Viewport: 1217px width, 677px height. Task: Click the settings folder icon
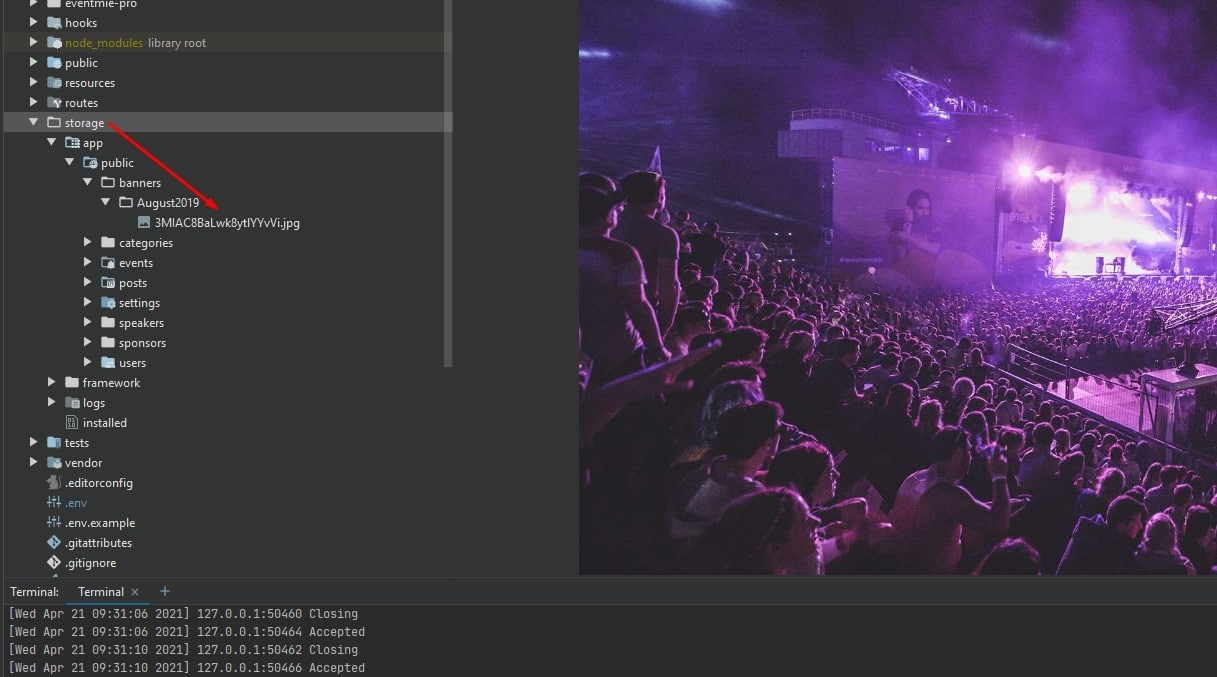[108, 303]
